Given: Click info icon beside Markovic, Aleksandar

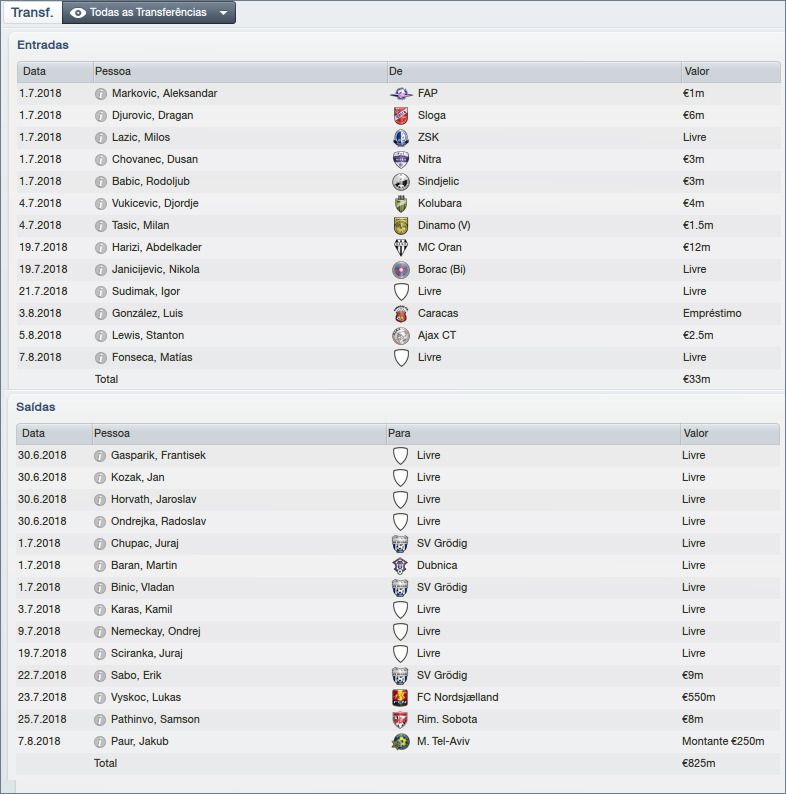Looking at the screenshot, I should (100, 94).
